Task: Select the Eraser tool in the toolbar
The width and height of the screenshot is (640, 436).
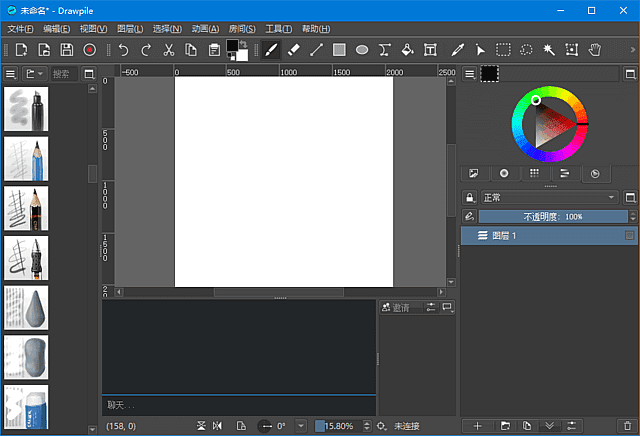Action: point(293,49)
